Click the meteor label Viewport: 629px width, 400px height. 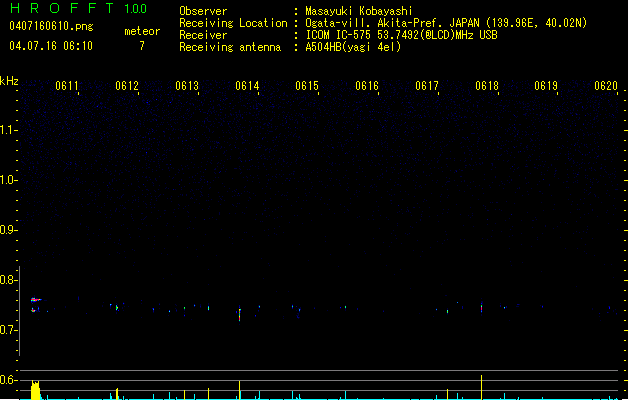click(142, 31)
